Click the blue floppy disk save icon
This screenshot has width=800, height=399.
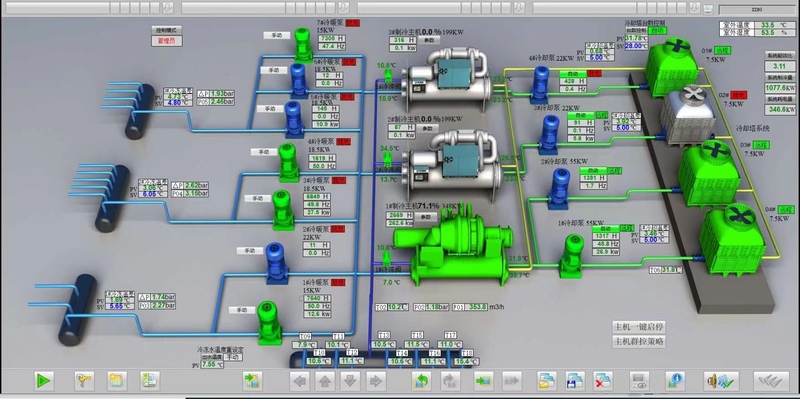pyautogui.click(x=576, y=381)
